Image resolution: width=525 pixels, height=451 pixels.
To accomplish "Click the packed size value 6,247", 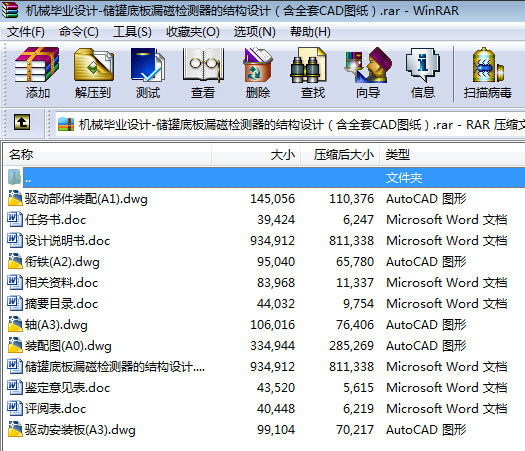I will pos(358,220).
